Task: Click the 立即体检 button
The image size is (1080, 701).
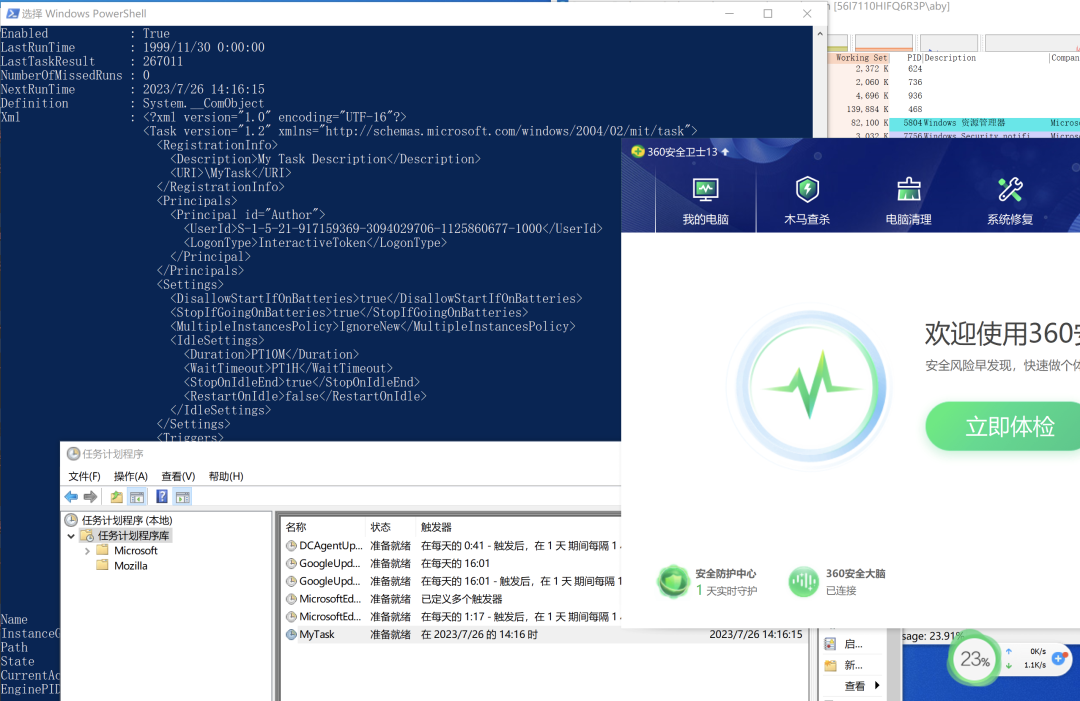Action: [1006, 426]
